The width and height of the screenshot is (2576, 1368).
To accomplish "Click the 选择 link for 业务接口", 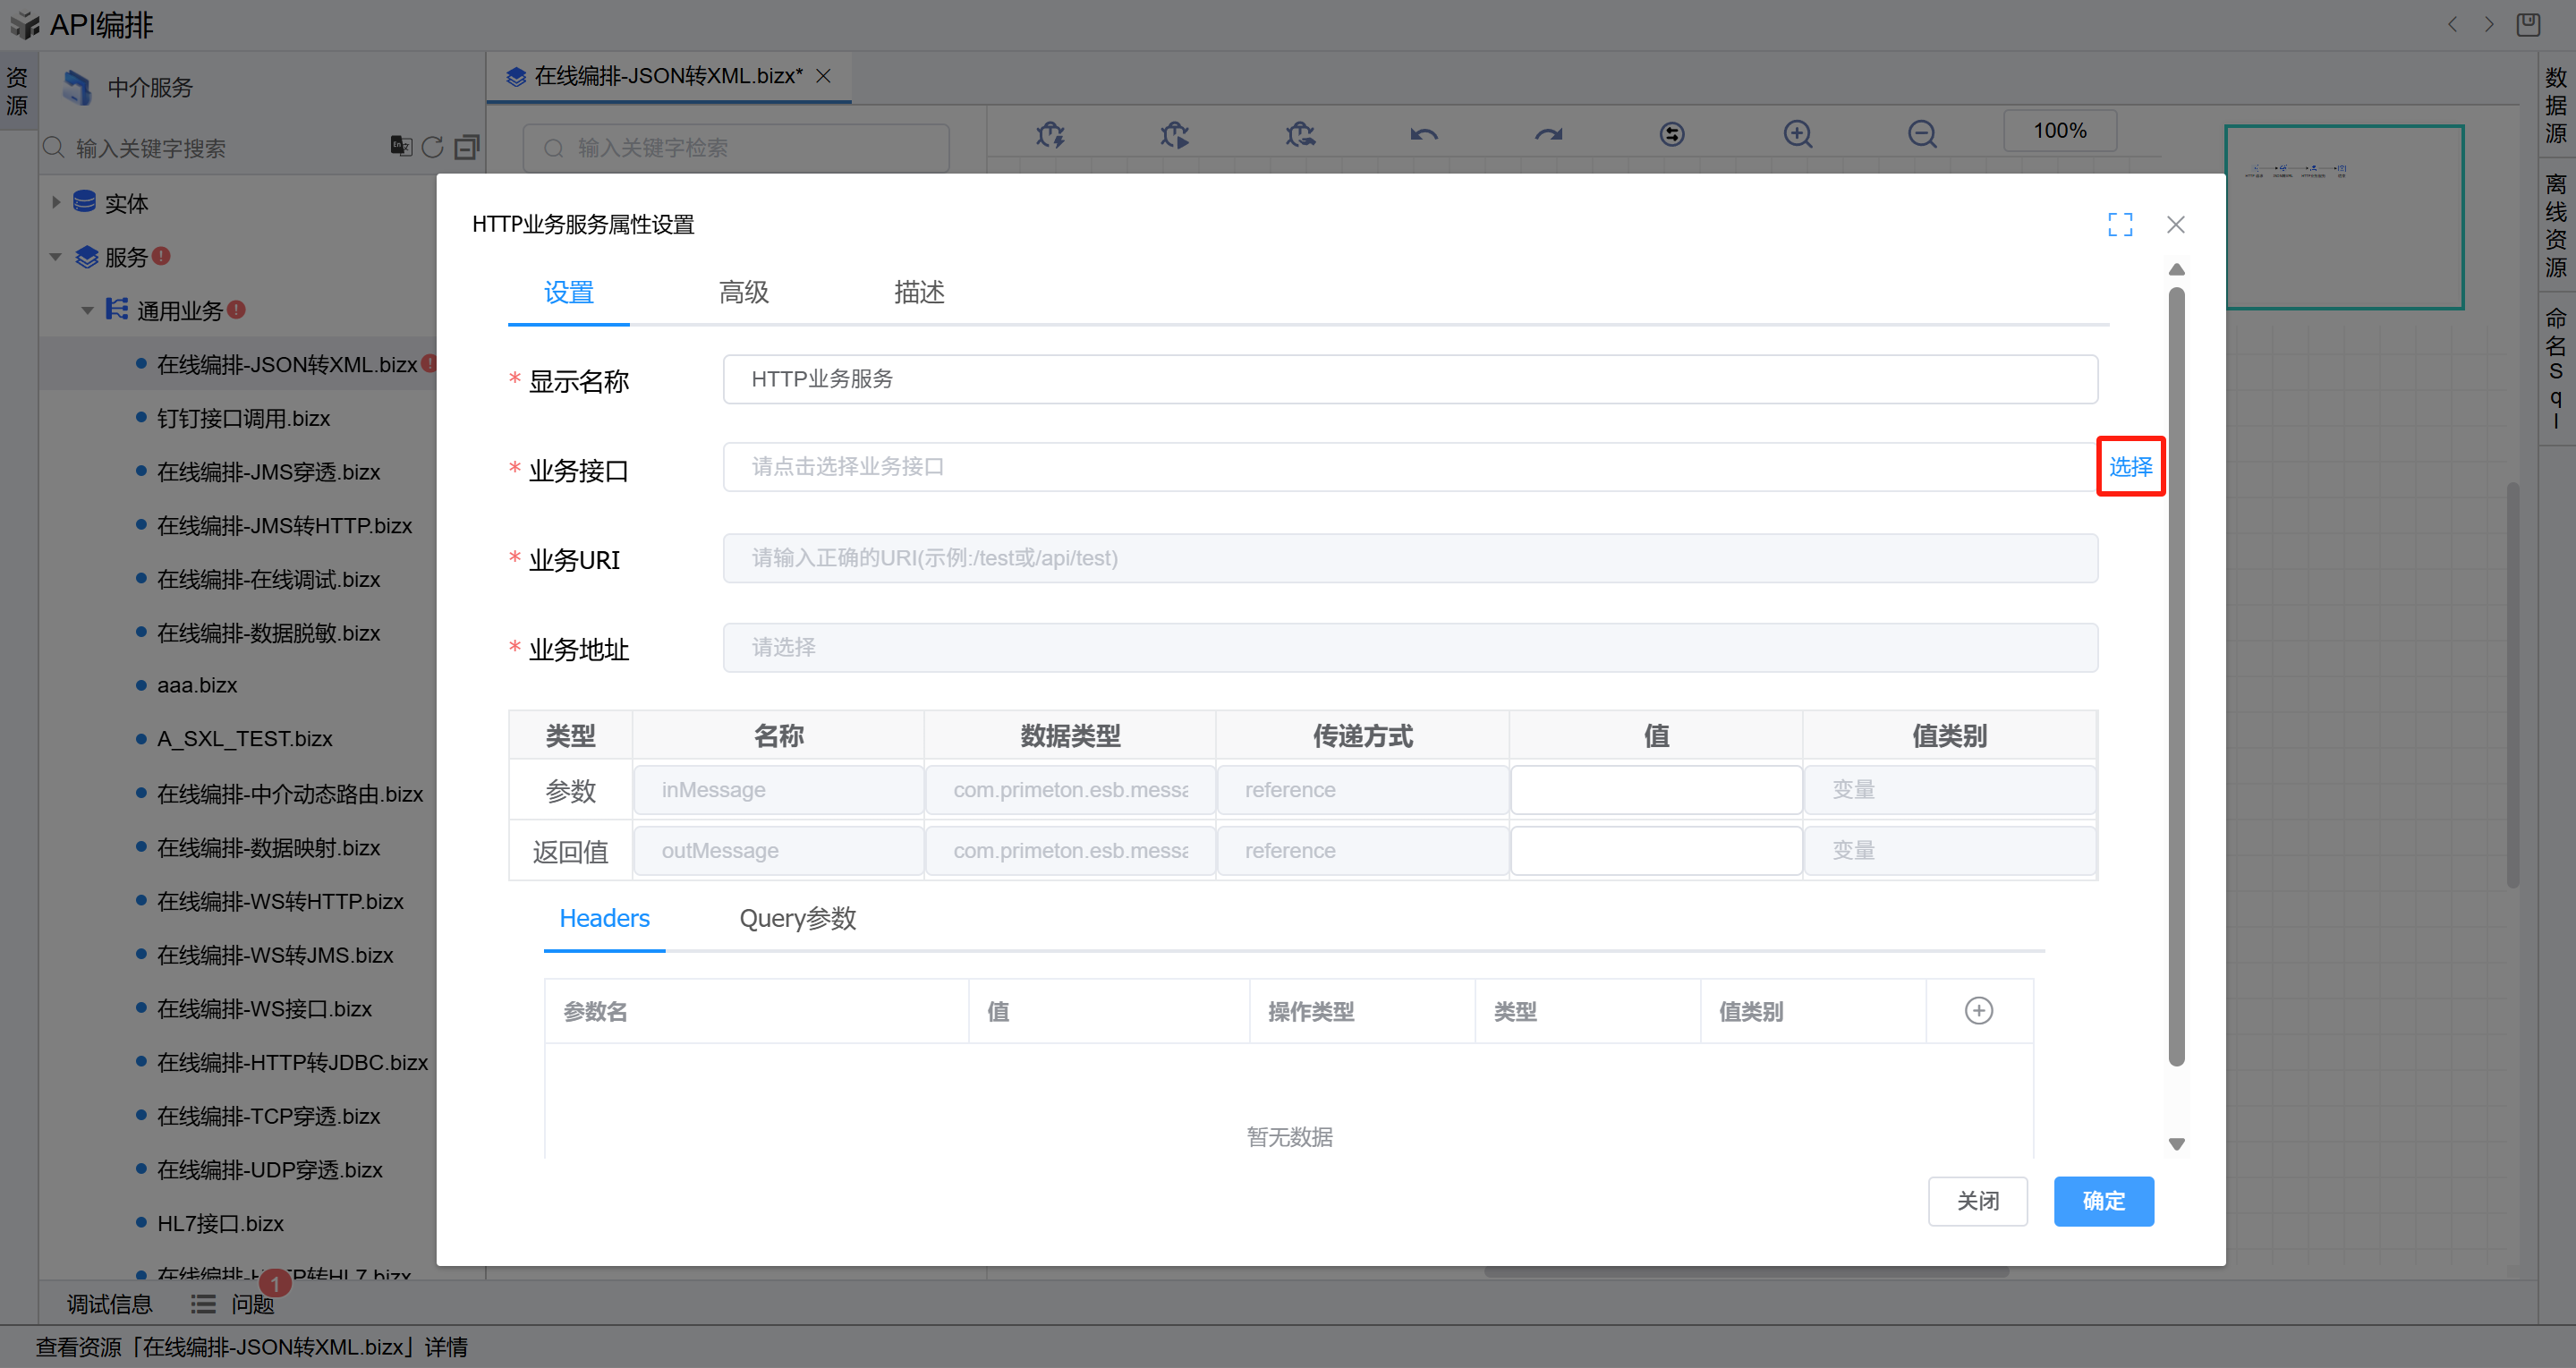I will (x=2130, y=466).
